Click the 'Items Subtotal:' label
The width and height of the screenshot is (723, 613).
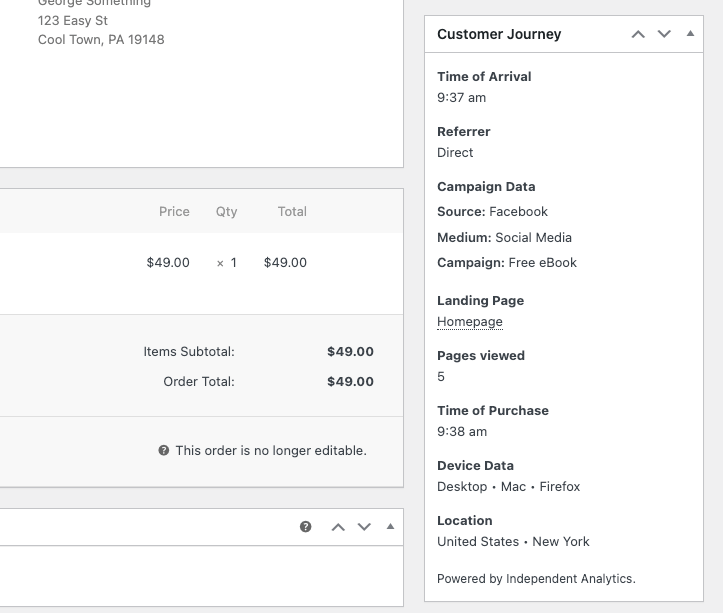point(189,352)
